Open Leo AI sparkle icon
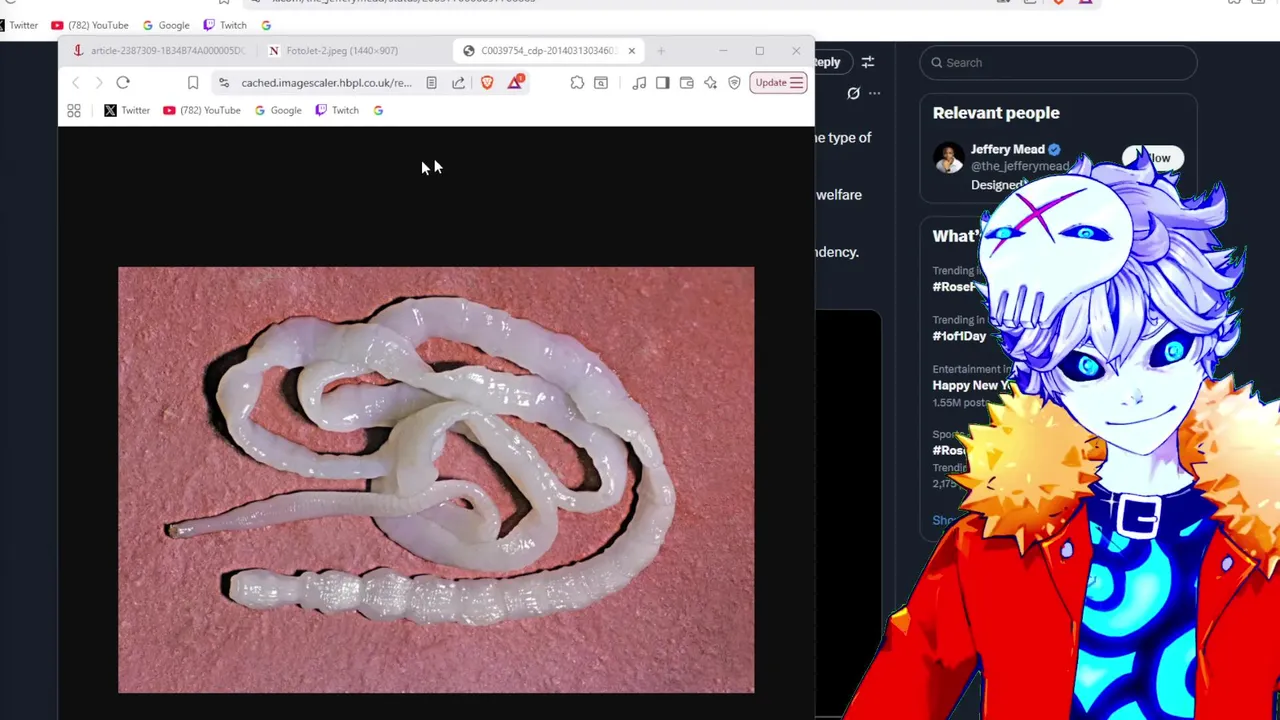The height and width of the screenshot is (720, 1280). pyautogui.click(x=710, y=83)
